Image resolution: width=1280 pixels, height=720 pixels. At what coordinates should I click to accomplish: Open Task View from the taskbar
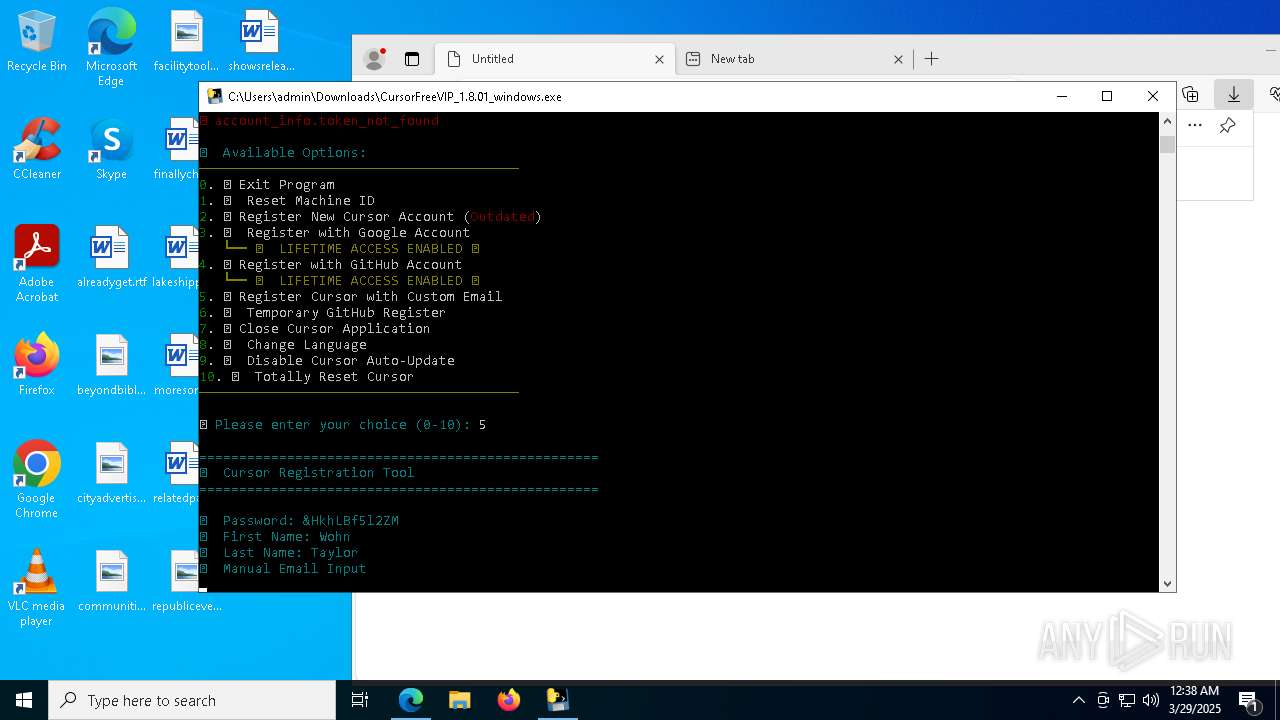click(360, 700)
